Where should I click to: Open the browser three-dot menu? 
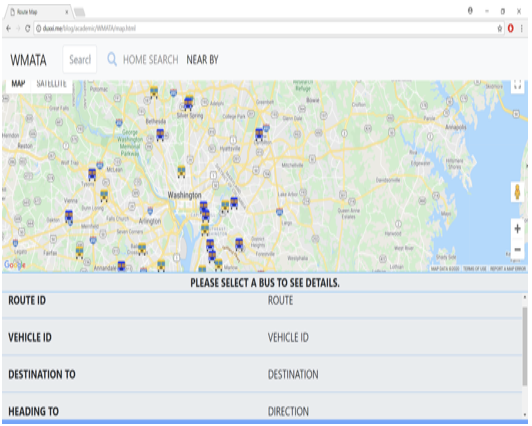point(522,28)
